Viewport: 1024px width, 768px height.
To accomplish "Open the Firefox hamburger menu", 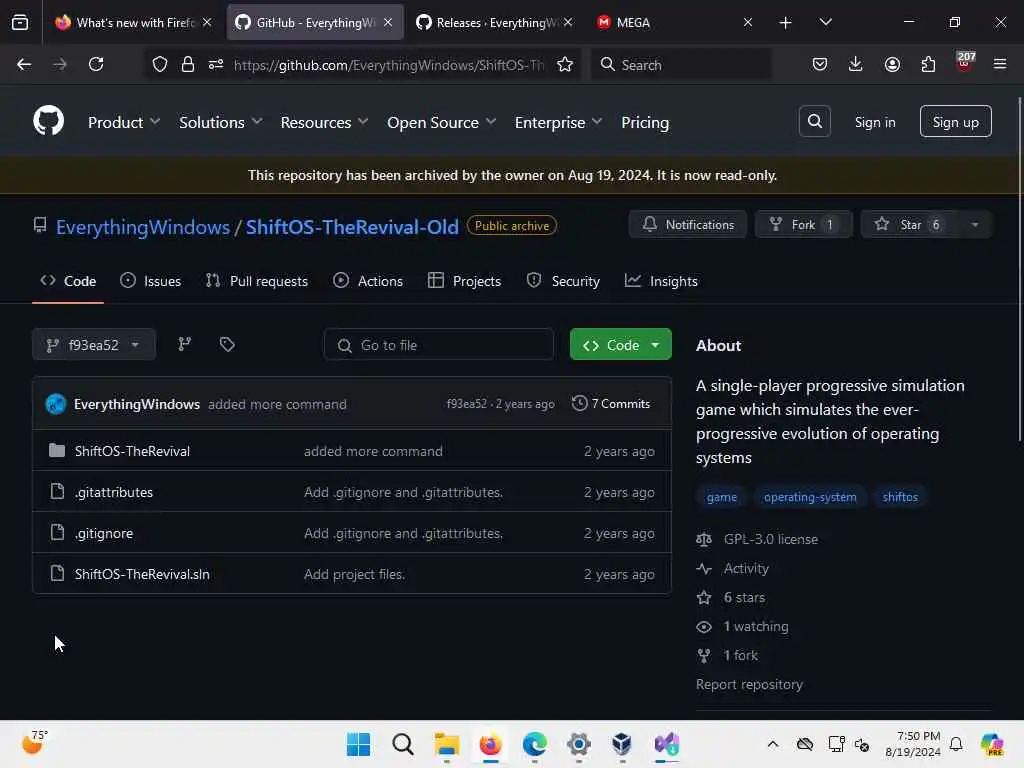I will pyautogui.click(x=1000, y=64).
